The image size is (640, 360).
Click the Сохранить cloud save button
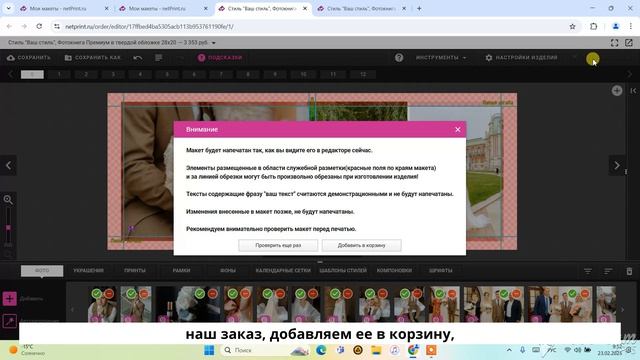[29, 58]
